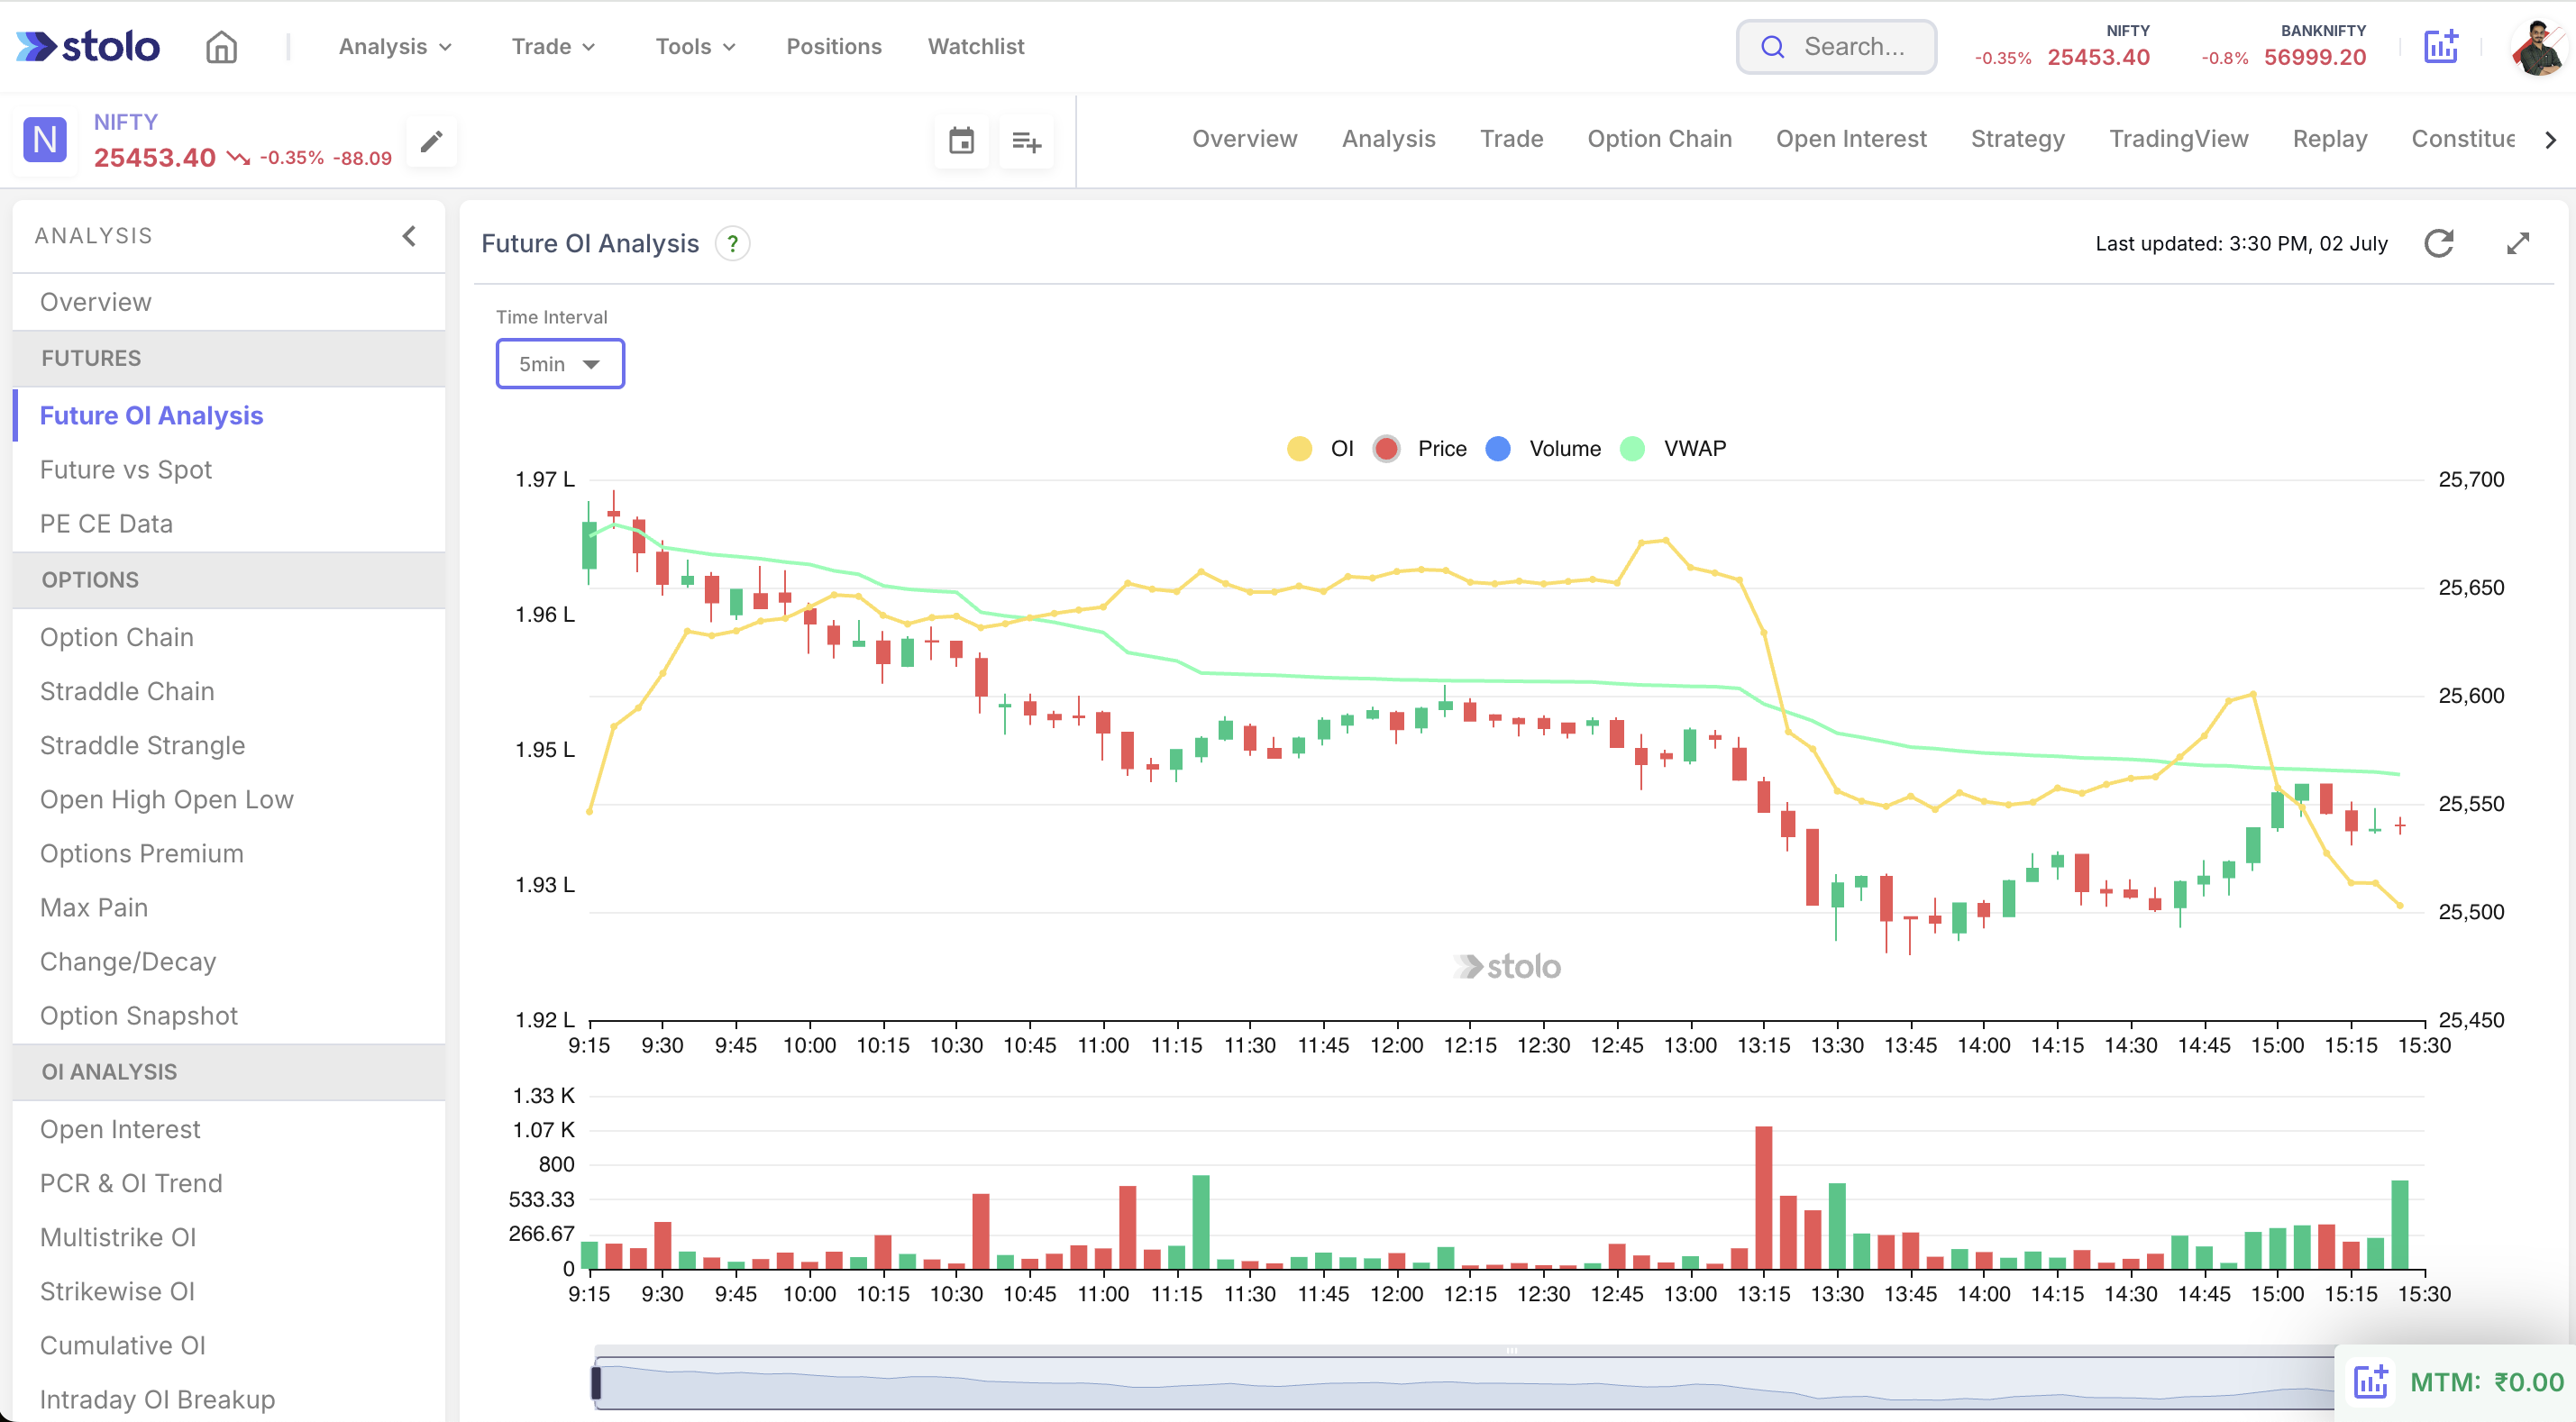Open Future vs Spot in sidebar

tap(229, 470)
